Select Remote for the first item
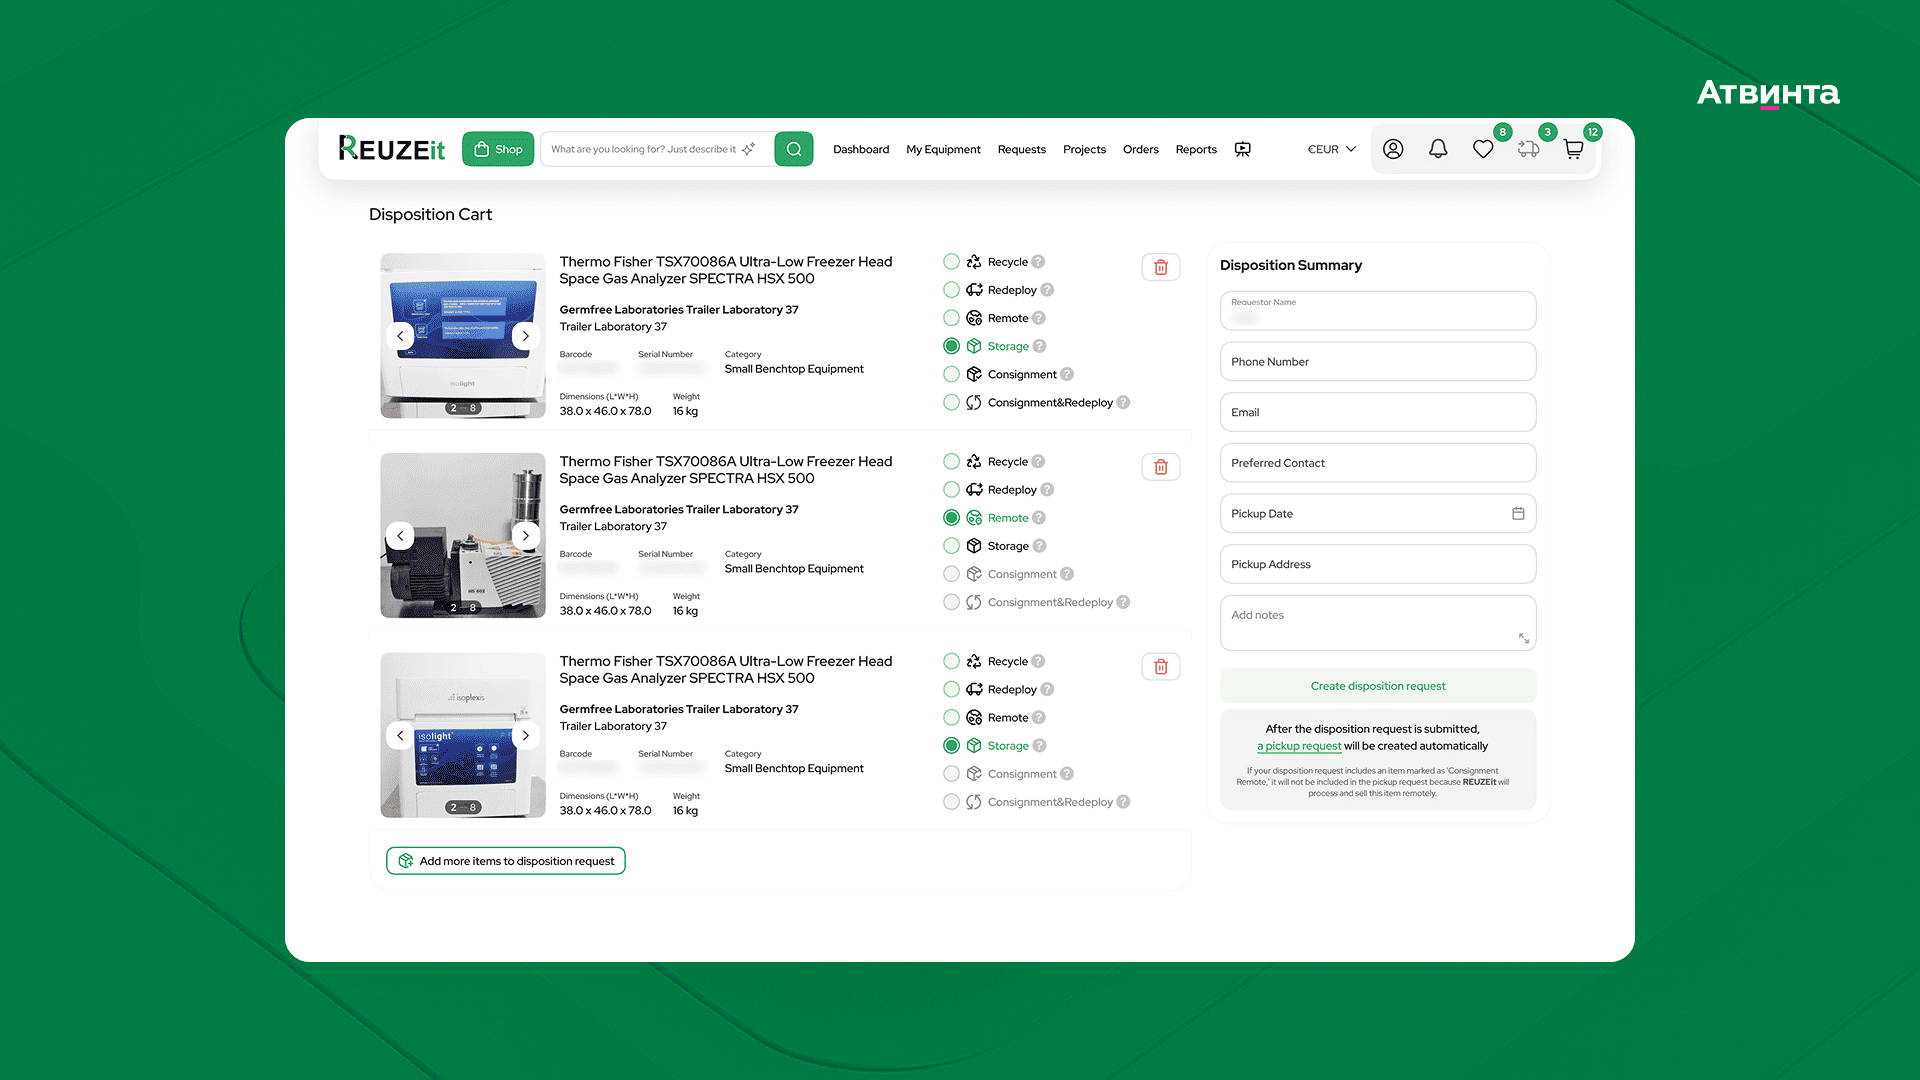 (951, 318)
